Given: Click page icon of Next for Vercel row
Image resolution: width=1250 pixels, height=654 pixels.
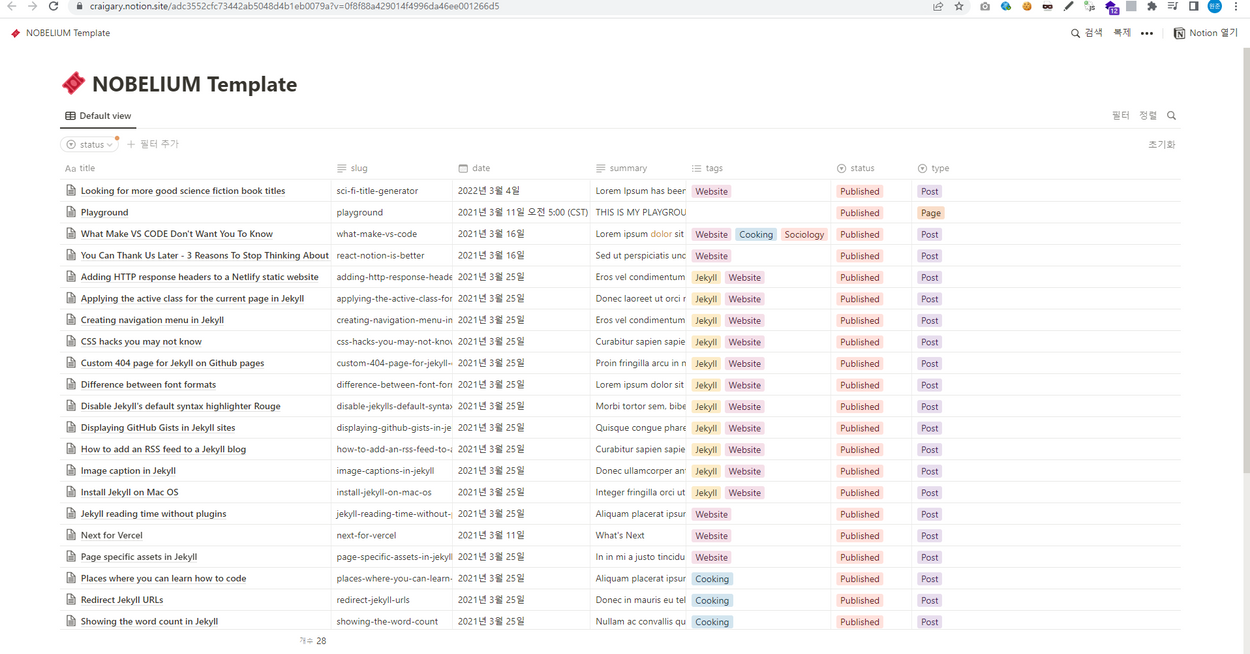Looking at the screenshot, I should click(x=71, y=535).
